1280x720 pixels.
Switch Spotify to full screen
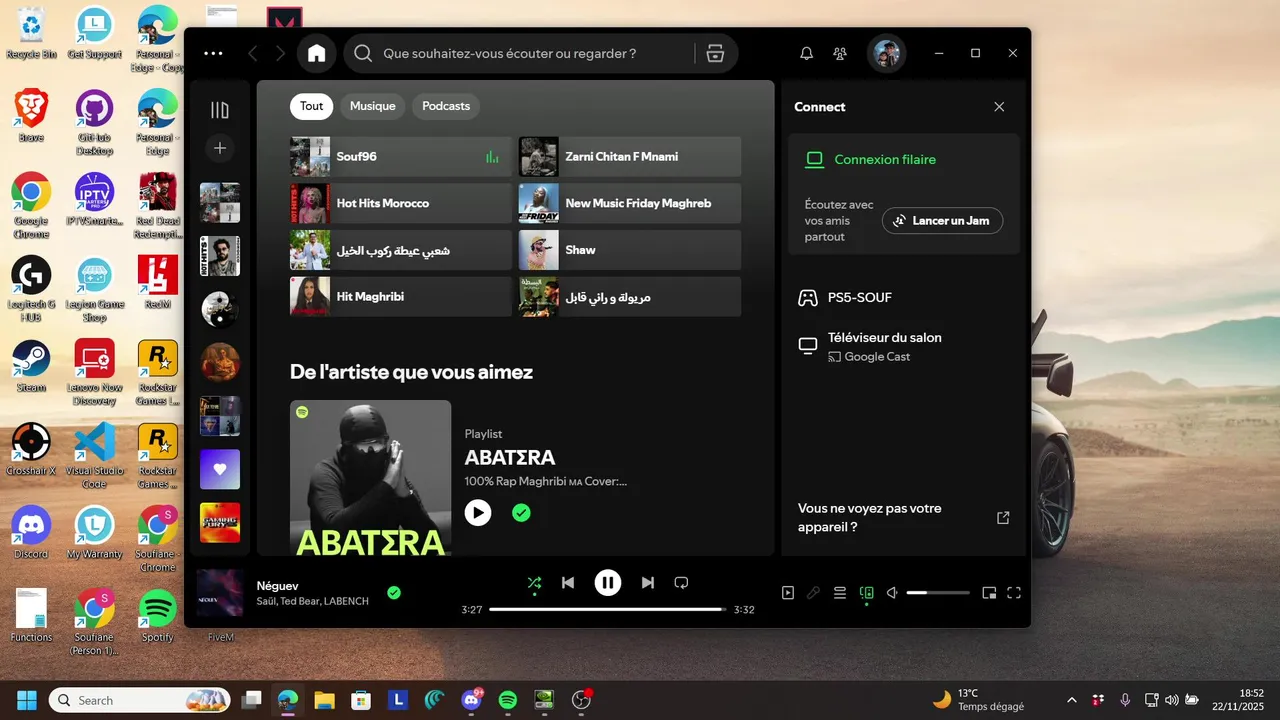(1014, 593)
